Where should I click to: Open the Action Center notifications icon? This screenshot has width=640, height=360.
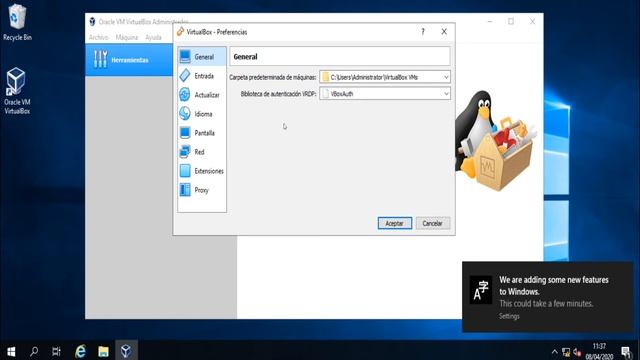click(x=627, y=352)
